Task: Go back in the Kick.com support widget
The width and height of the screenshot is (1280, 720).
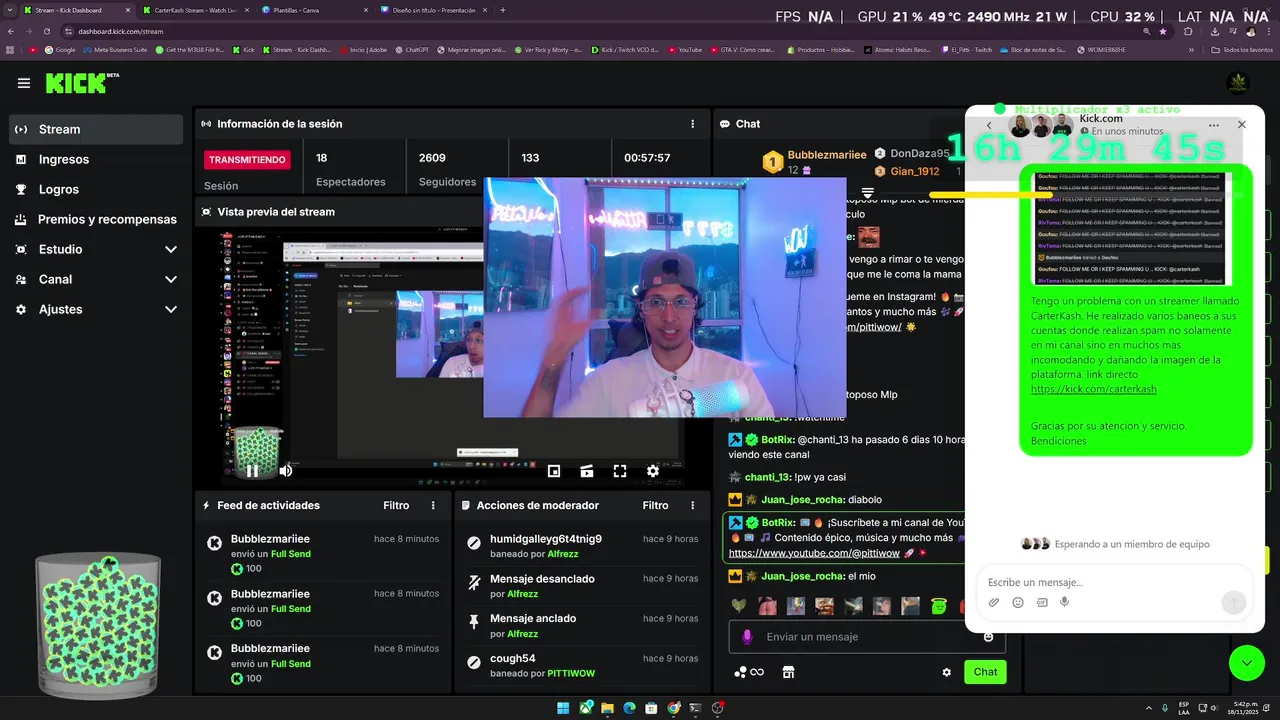Action: point(989,125)
